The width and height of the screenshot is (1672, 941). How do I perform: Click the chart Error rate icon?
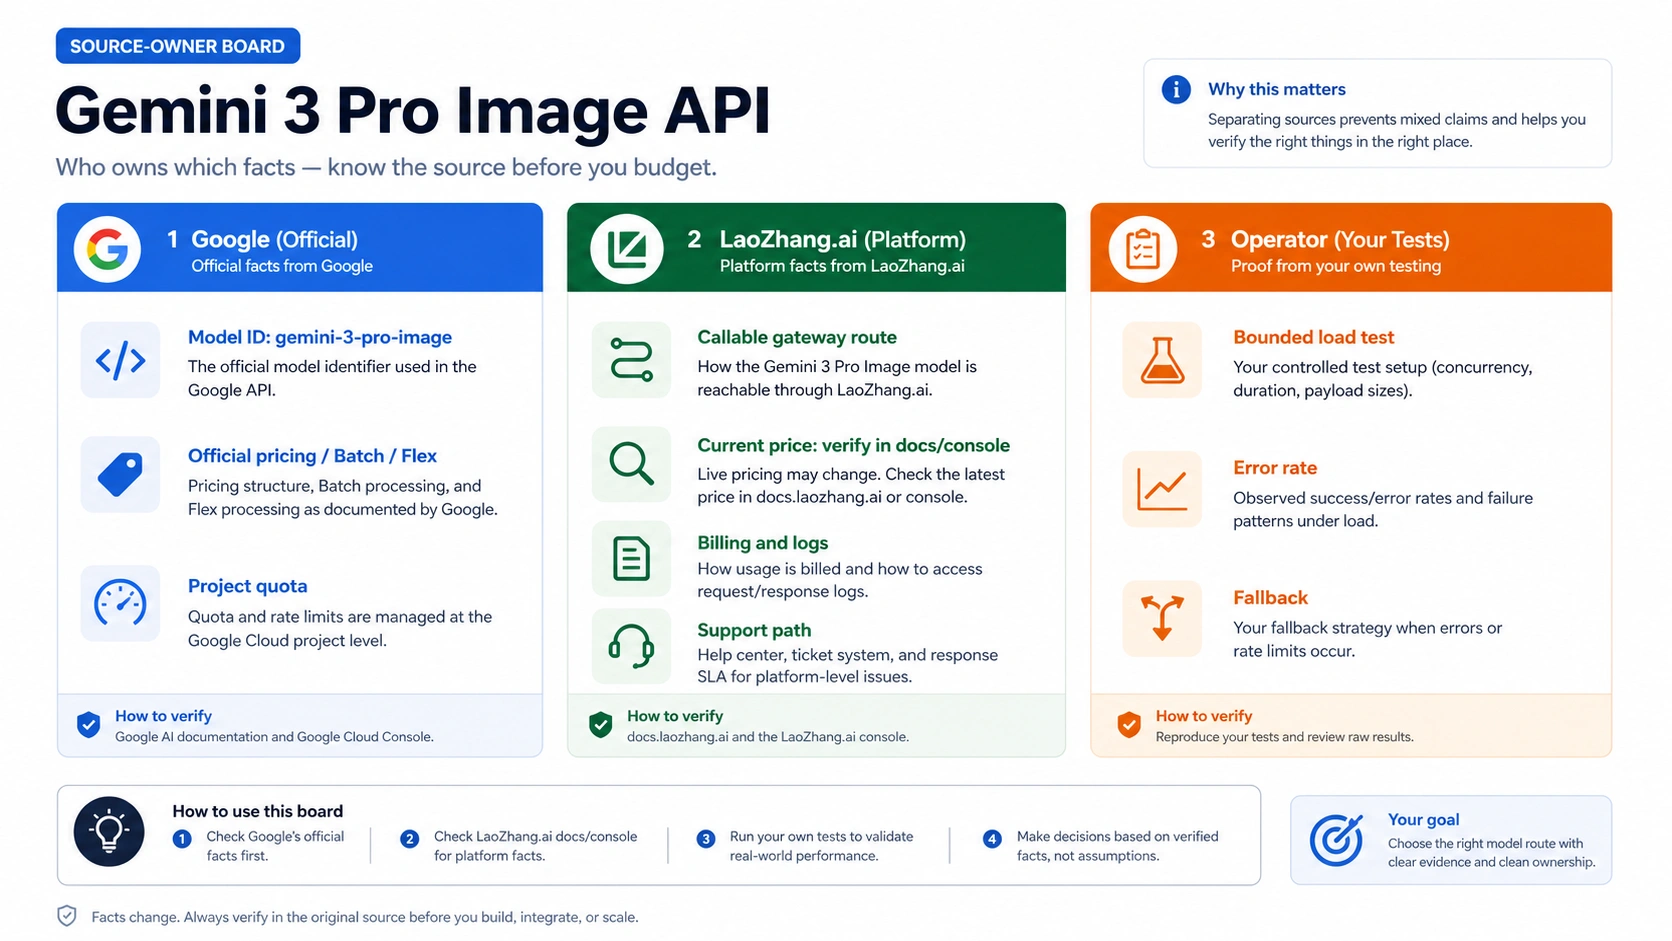click(1162, 489)
